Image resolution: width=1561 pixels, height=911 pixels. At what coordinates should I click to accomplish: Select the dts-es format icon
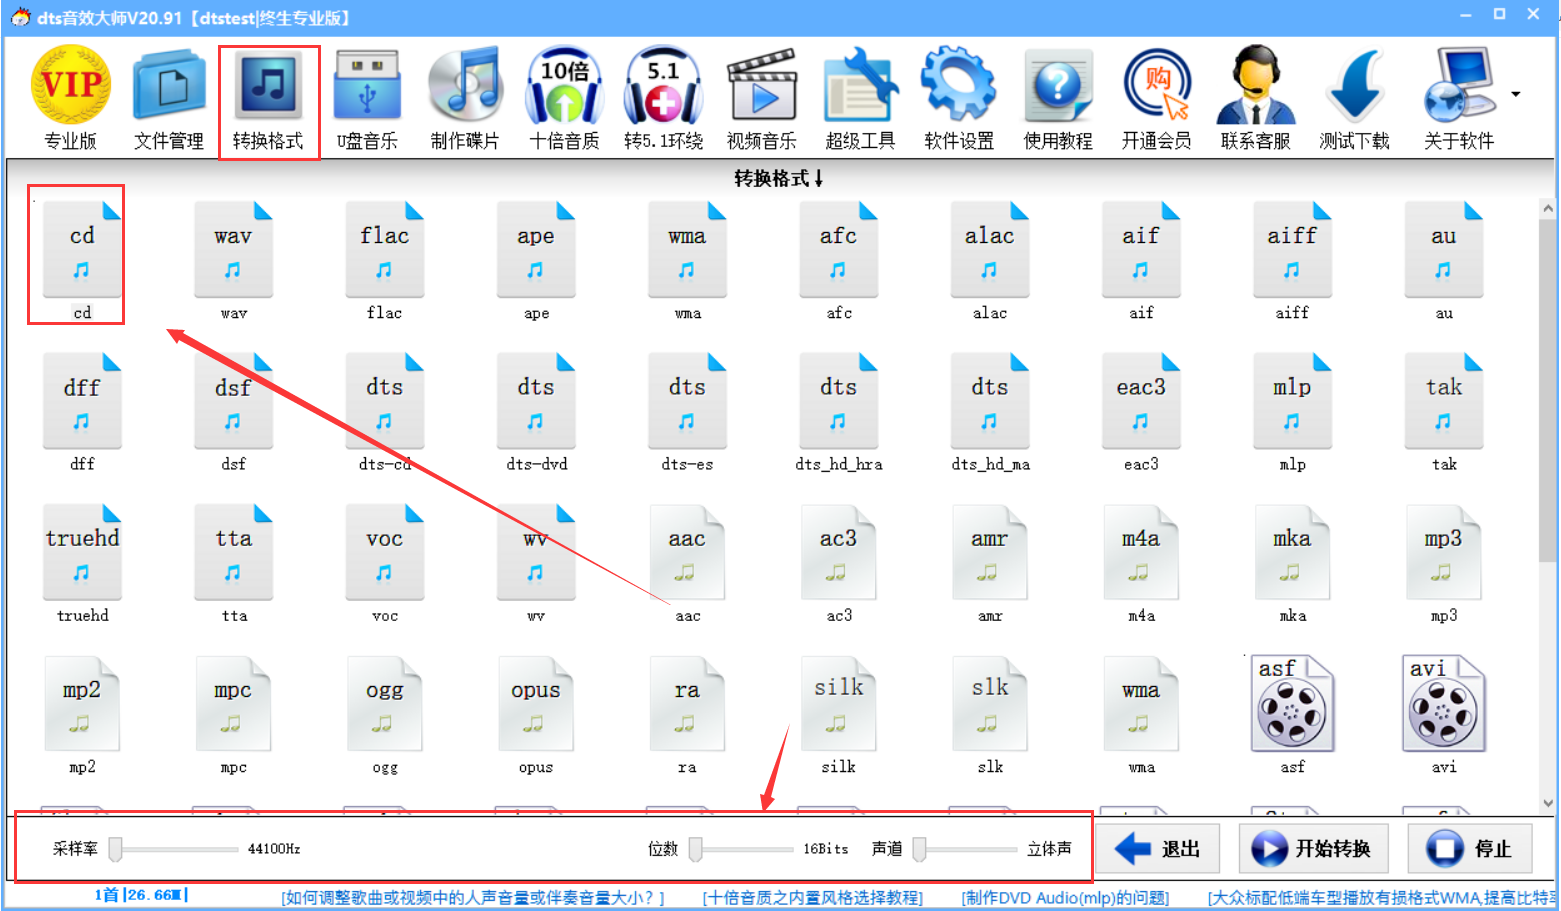point(687,411)
